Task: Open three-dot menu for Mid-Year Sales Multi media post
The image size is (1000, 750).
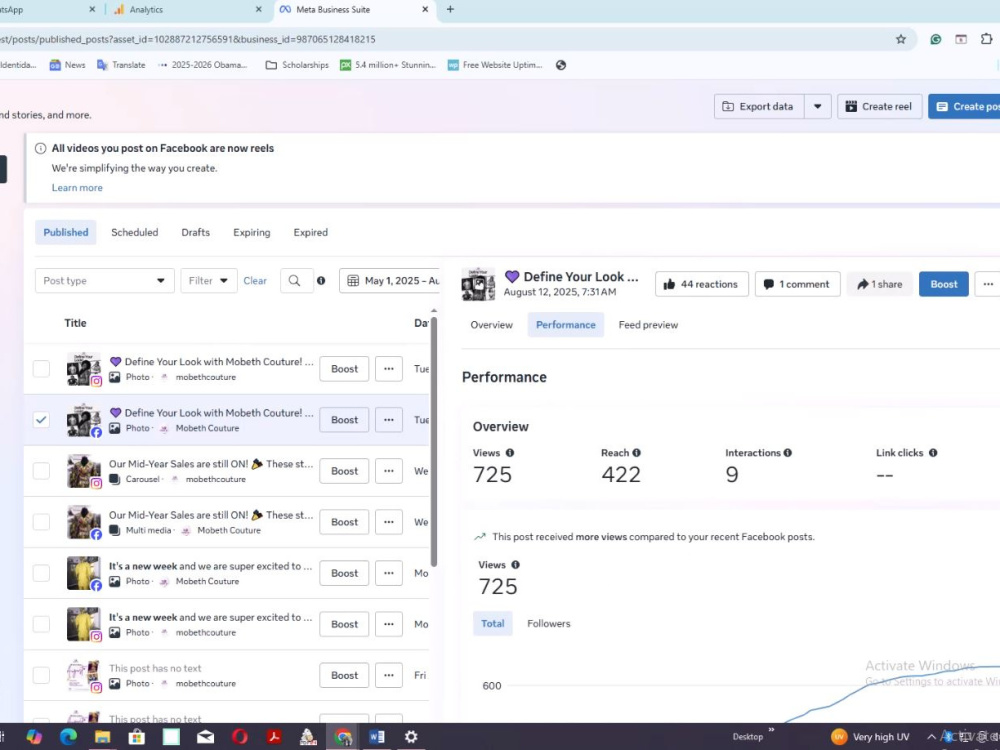Action: 389,522
